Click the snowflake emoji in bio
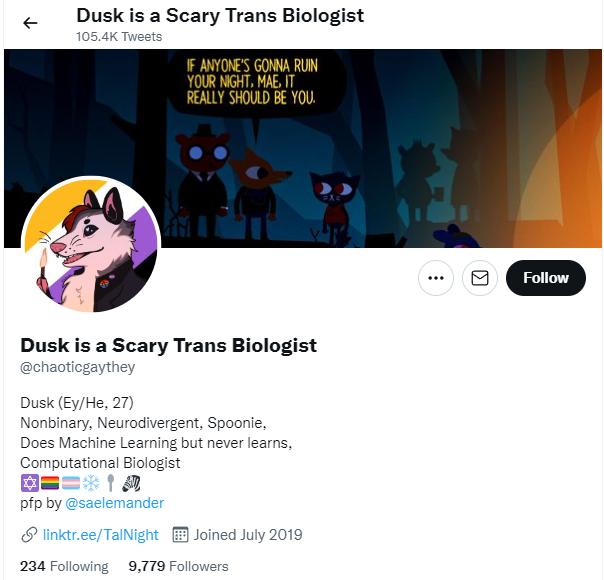 coord(91,483)
